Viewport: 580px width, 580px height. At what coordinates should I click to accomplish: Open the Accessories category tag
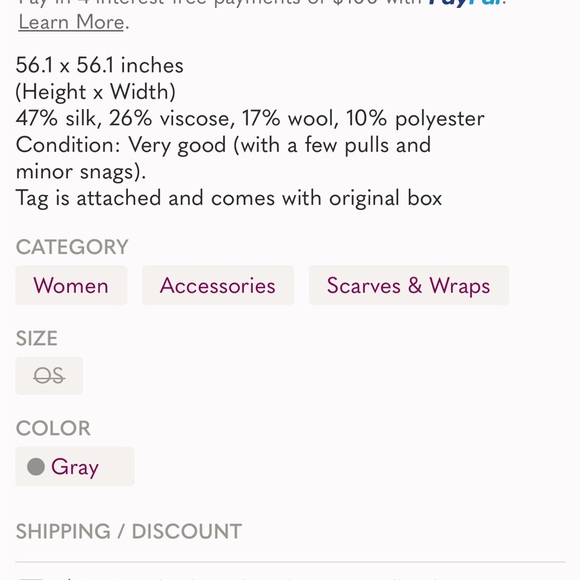coord(218,286)
